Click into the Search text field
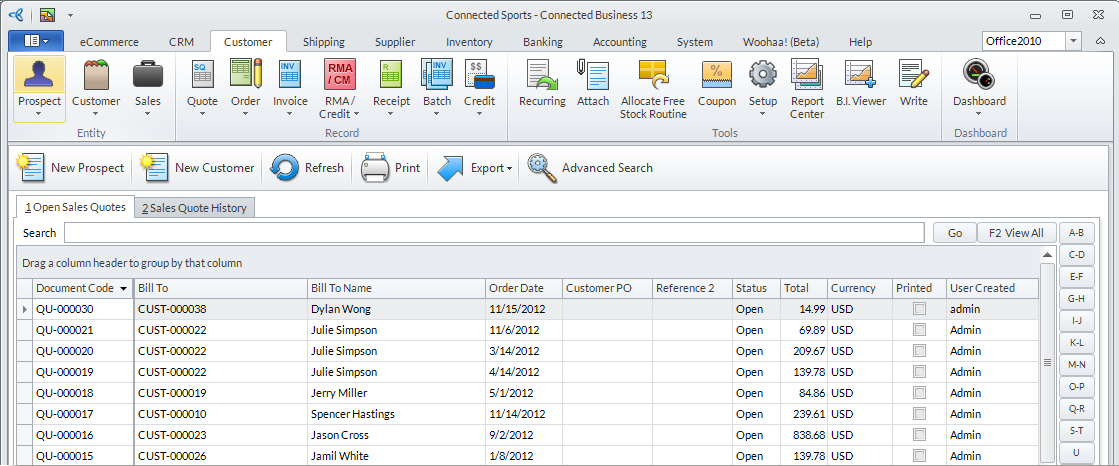Viewport: 1119px width, 466px height. click(493, 233)
